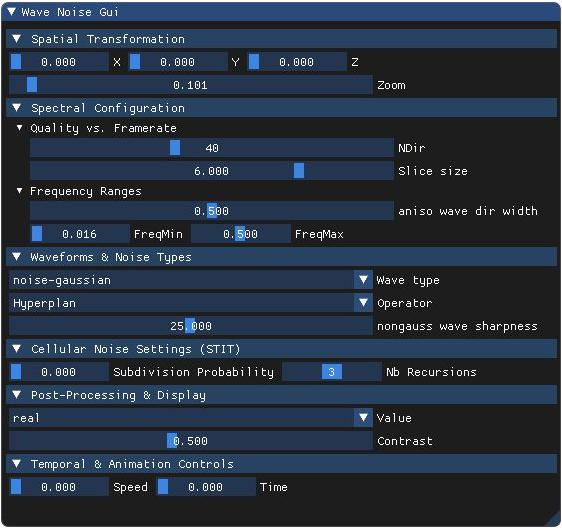562x528 pixels.
Task: Click the FreqMin slider
Action: click(80, 234)
